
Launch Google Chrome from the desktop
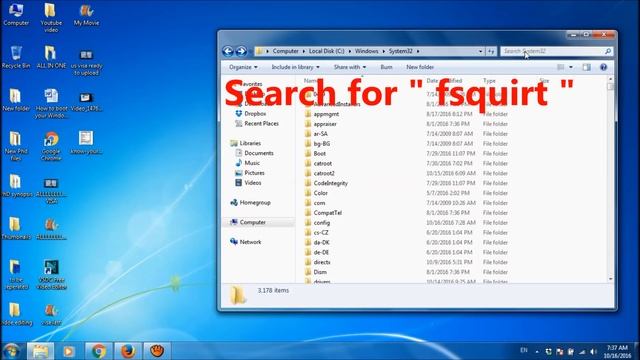click(51, 146)
